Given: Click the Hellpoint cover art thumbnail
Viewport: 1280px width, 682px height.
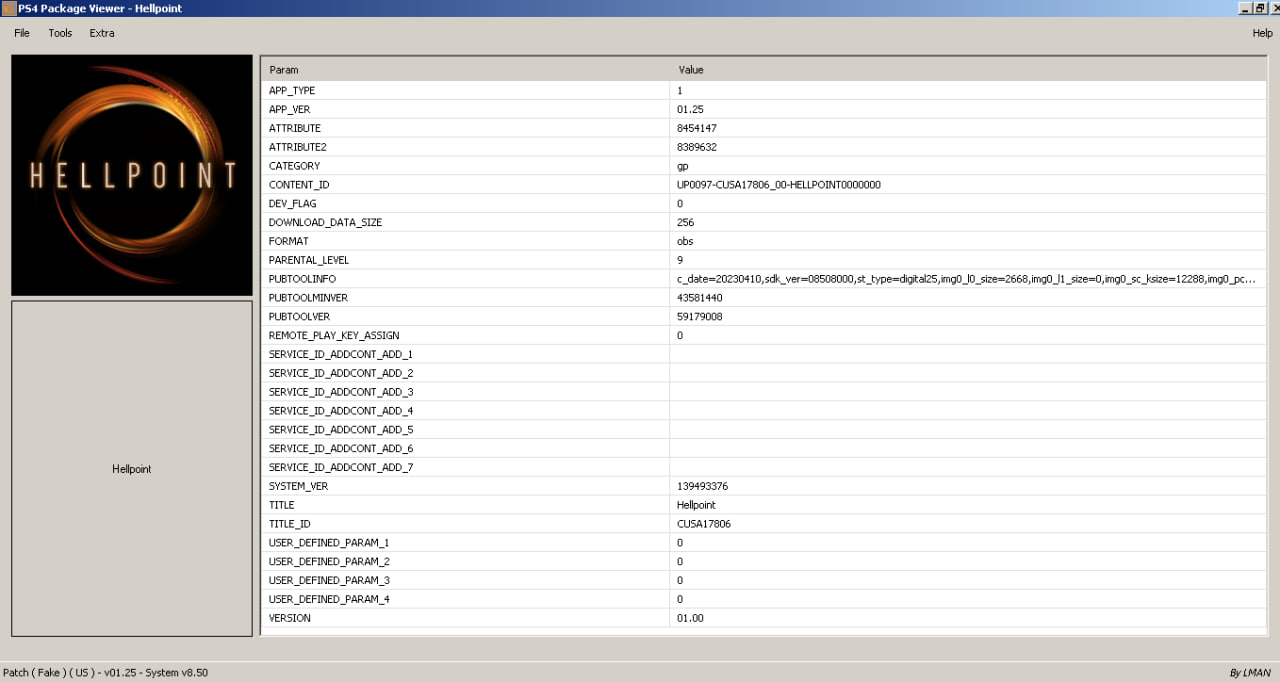Looking at the screenshot, I should coord(132,175).
